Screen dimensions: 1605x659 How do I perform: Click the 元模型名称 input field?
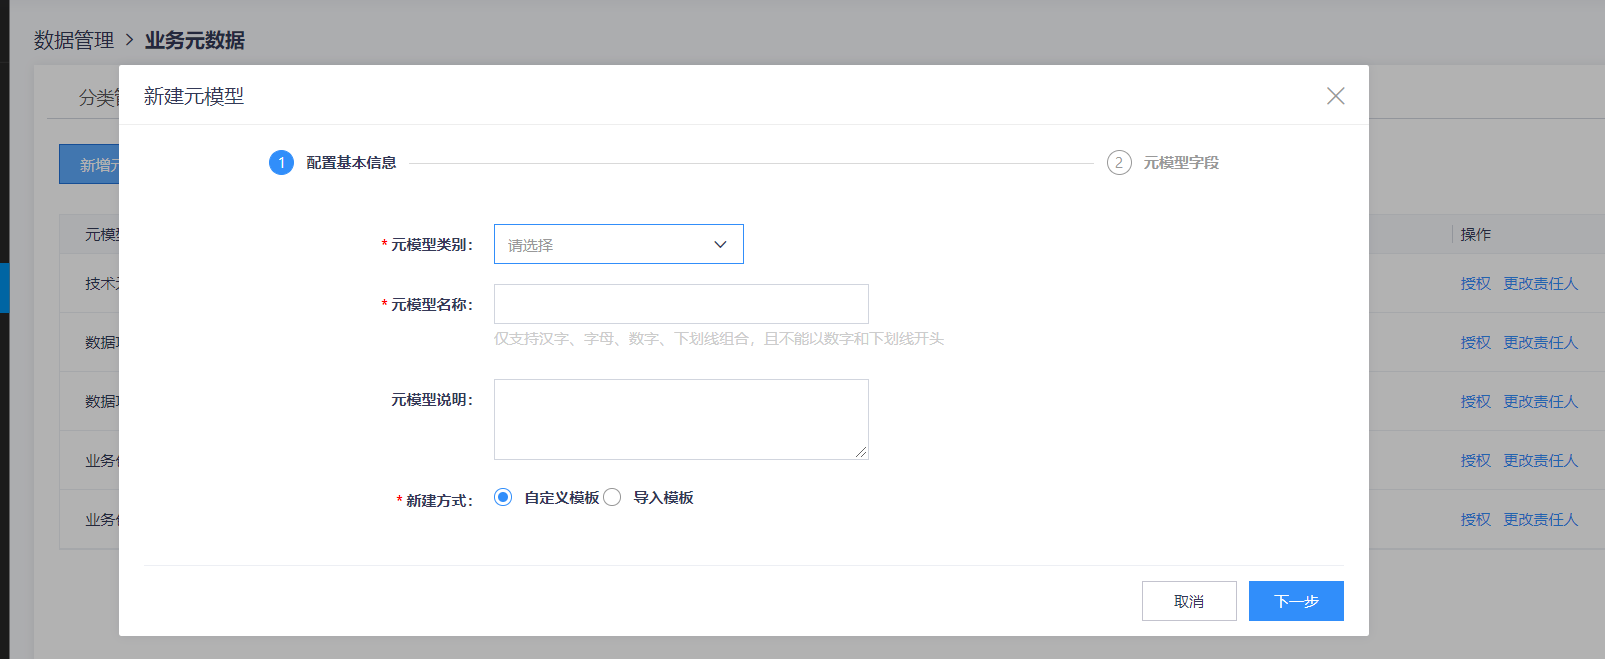(x=681, y=304)
